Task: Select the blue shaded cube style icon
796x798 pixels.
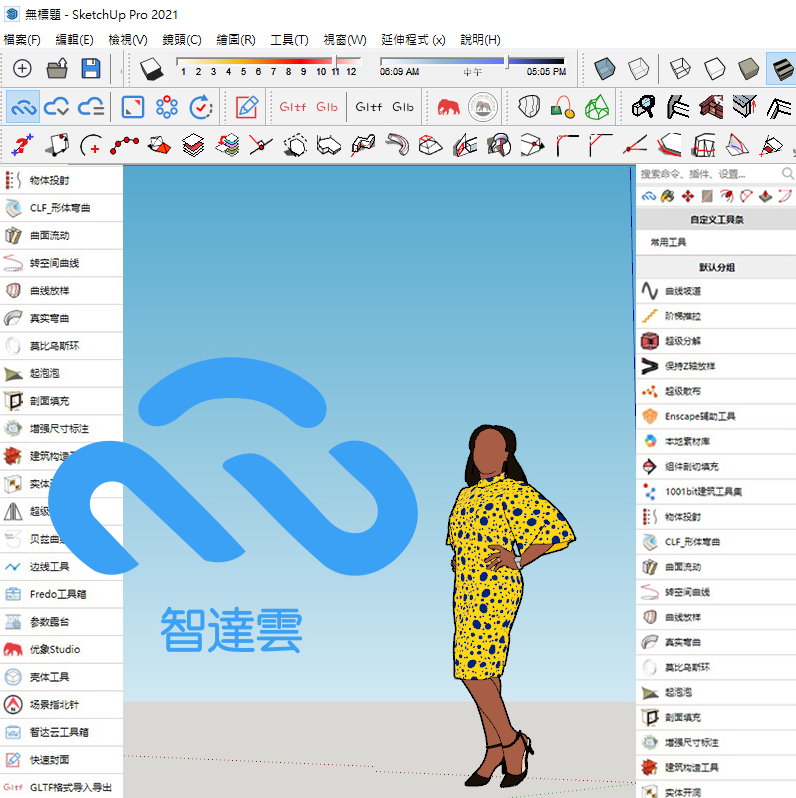Action: pos(604,69)
